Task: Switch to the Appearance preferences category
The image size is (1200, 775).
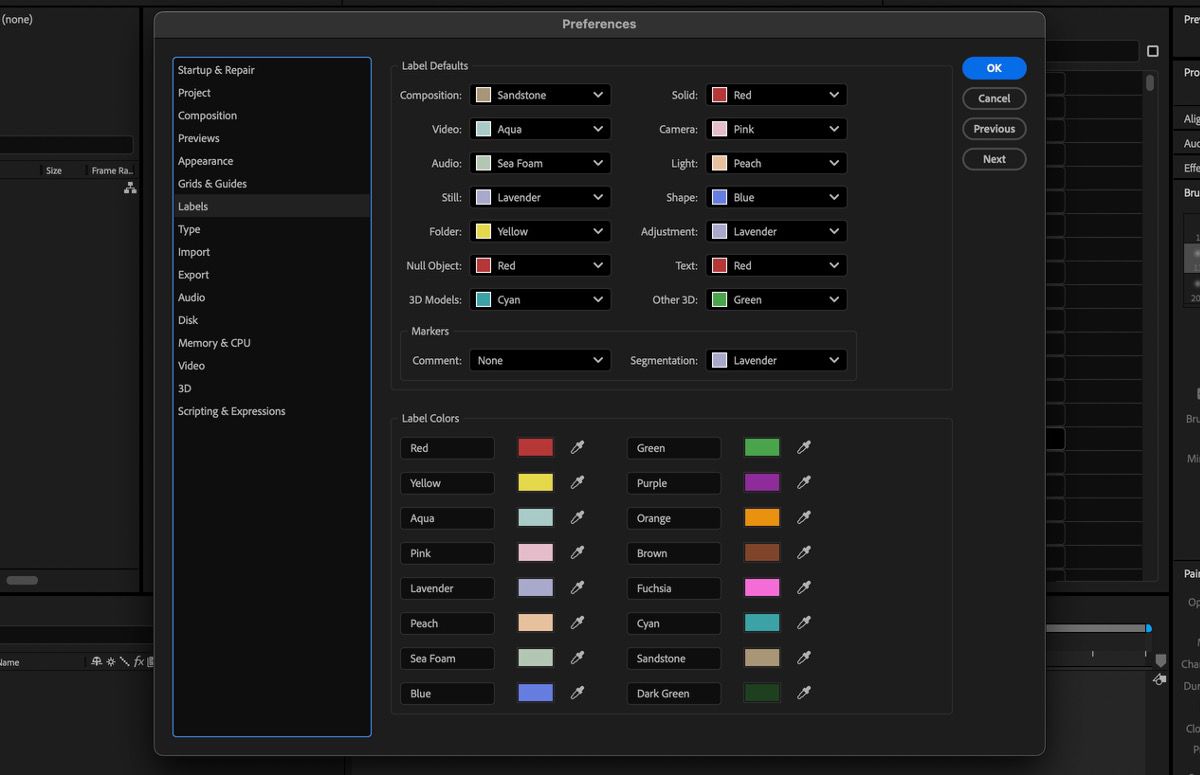Action: click(x=206, y=160)
